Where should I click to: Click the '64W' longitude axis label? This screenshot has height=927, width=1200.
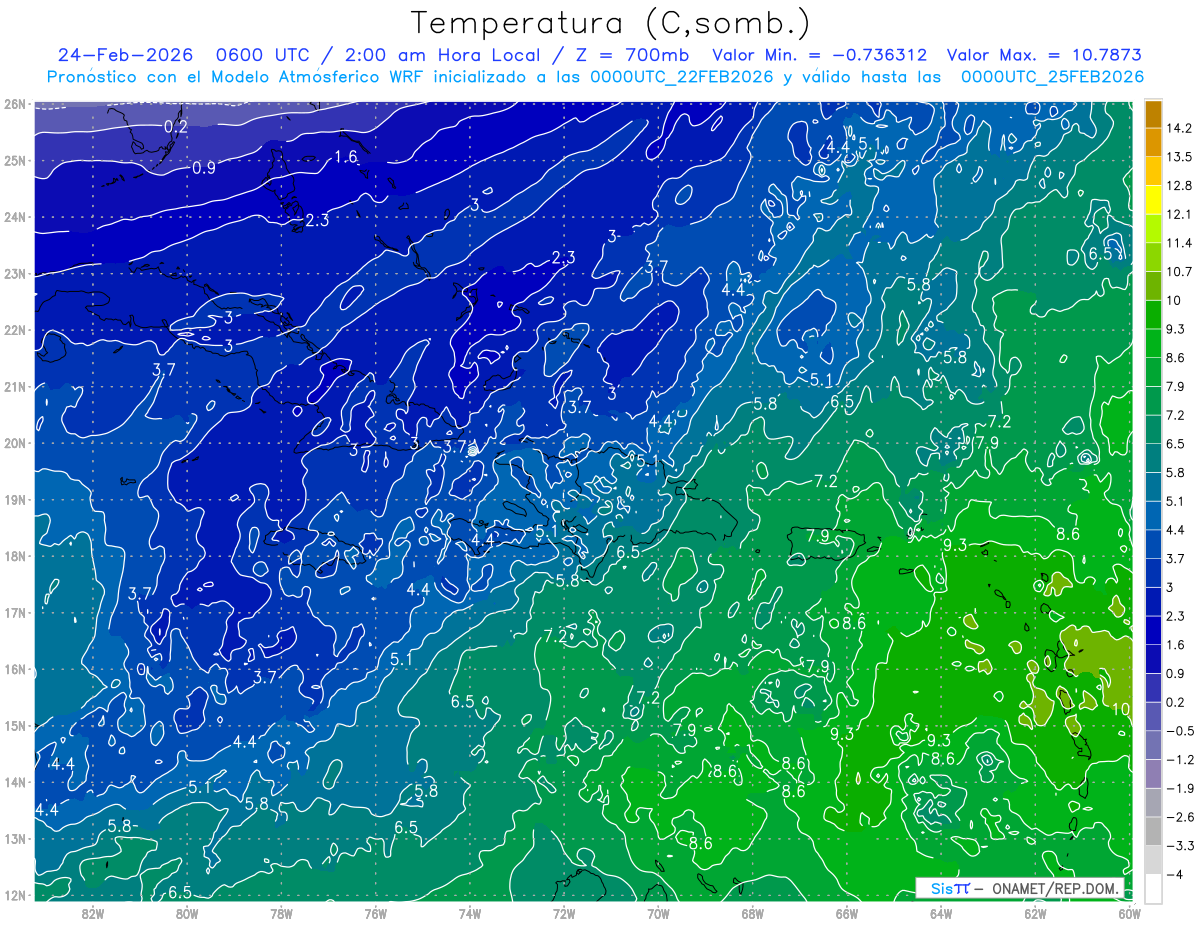click(940, 913)
